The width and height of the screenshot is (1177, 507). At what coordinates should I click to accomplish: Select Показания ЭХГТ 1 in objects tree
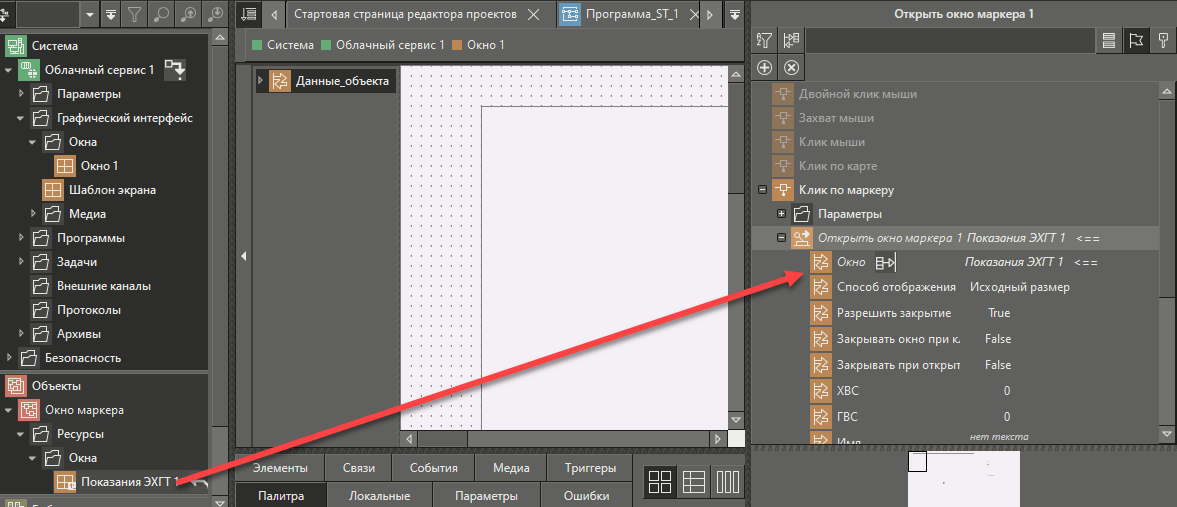(129, 482)
